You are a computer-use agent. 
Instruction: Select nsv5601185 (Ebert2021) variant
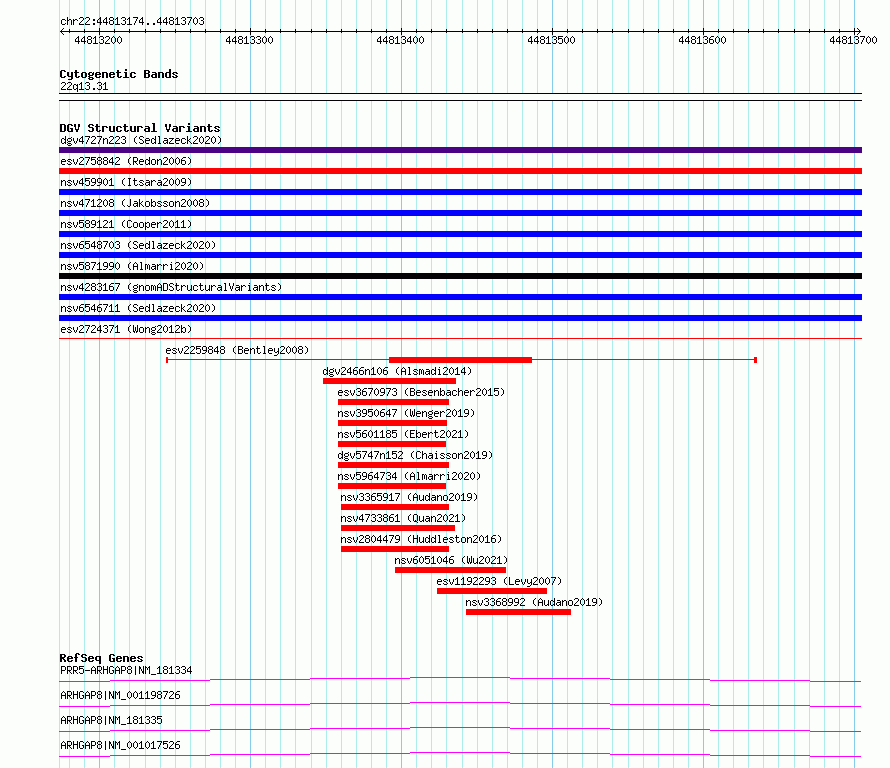(x=403, y=434)
